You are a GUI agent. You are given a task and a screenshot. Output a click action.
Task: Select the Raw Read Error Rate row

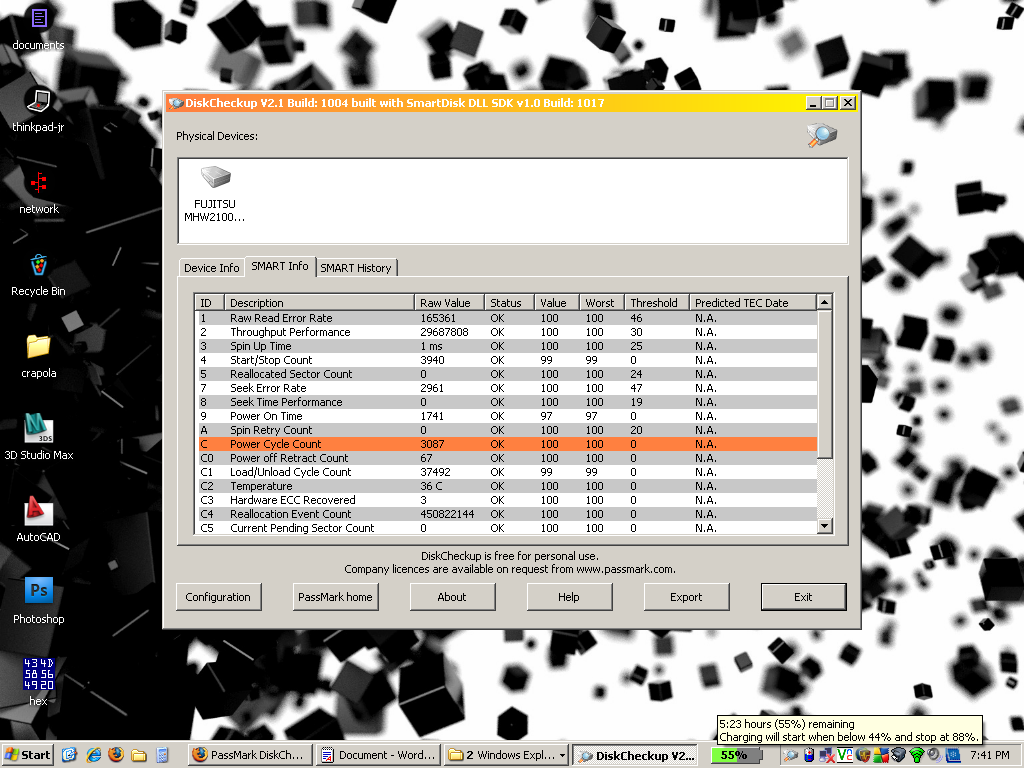[507, 318]
